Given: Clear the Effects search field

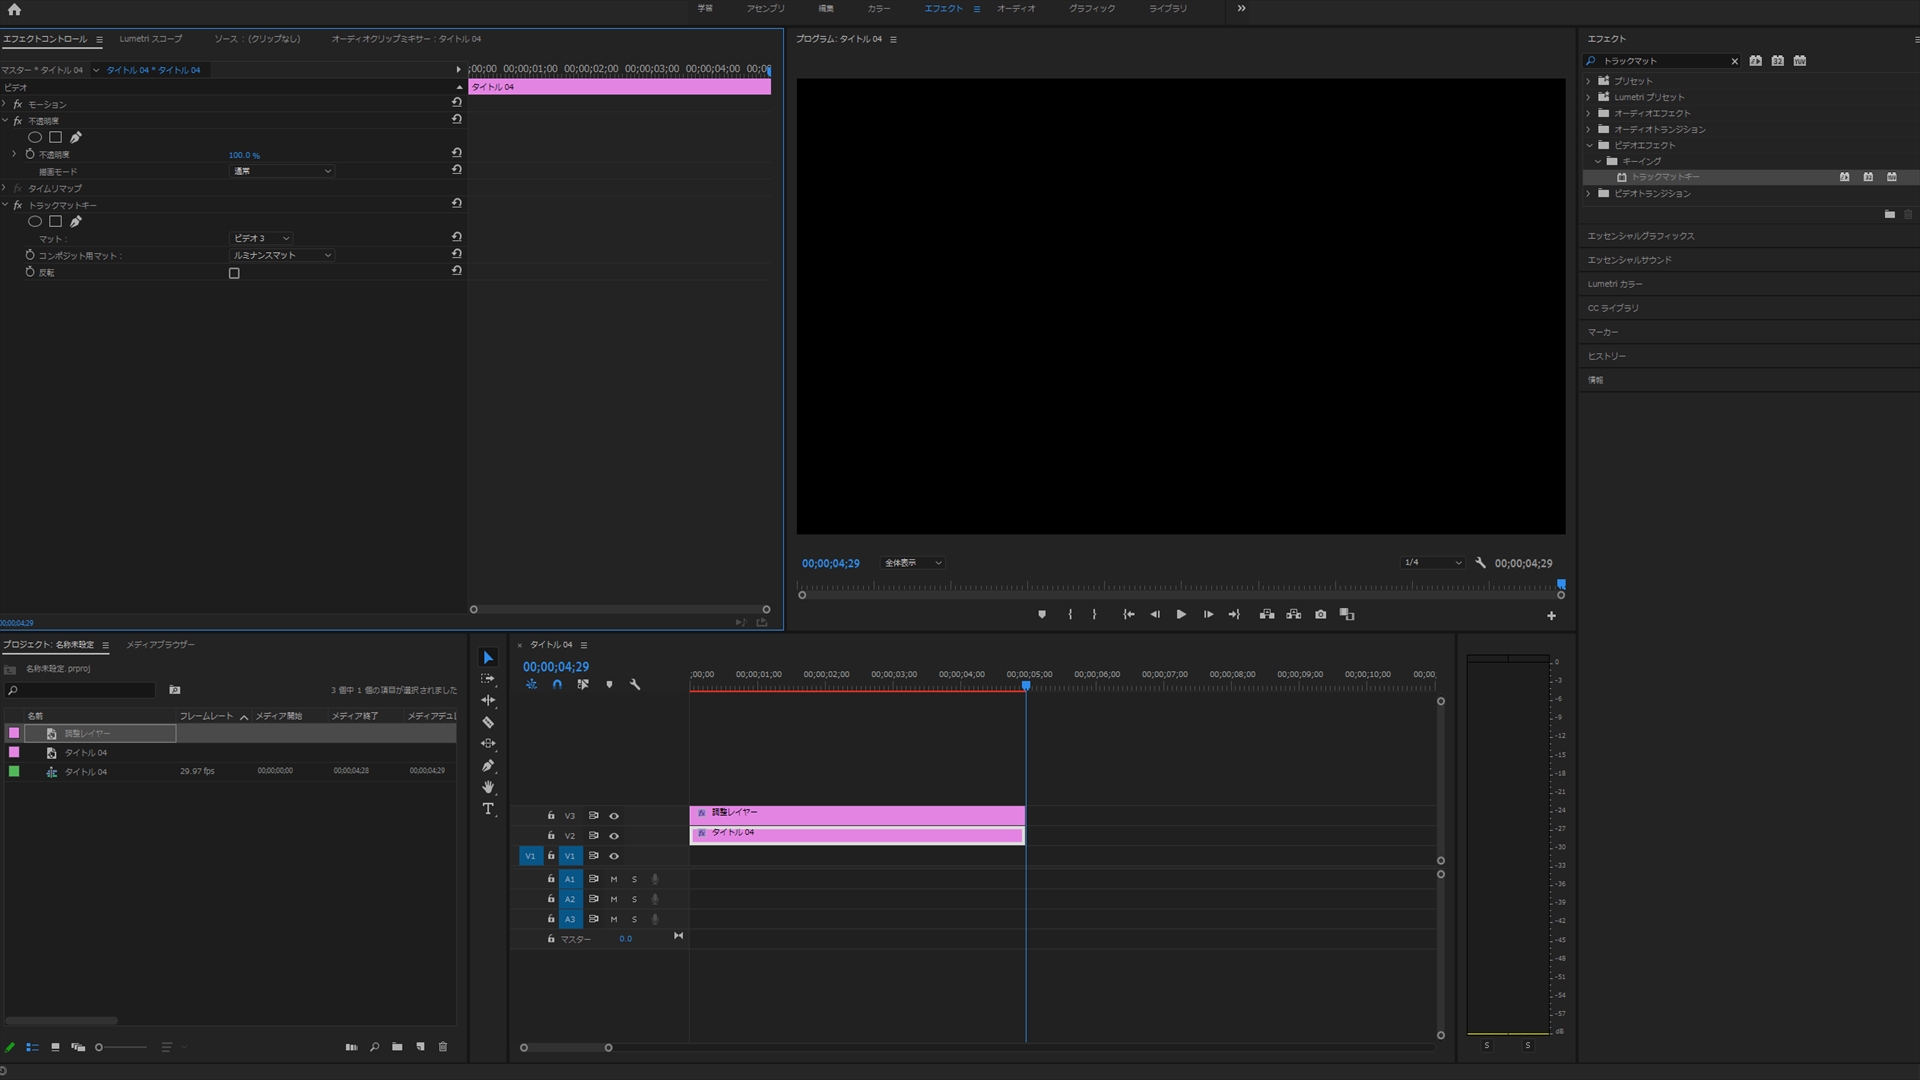Looking at the screenshot, I should click(1734, 61).
